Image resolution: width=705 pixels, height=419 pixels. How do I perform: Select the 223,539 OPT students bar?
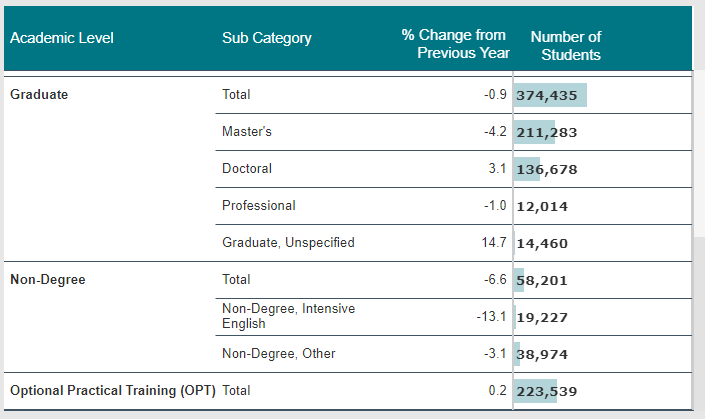(x=546, y=390)
